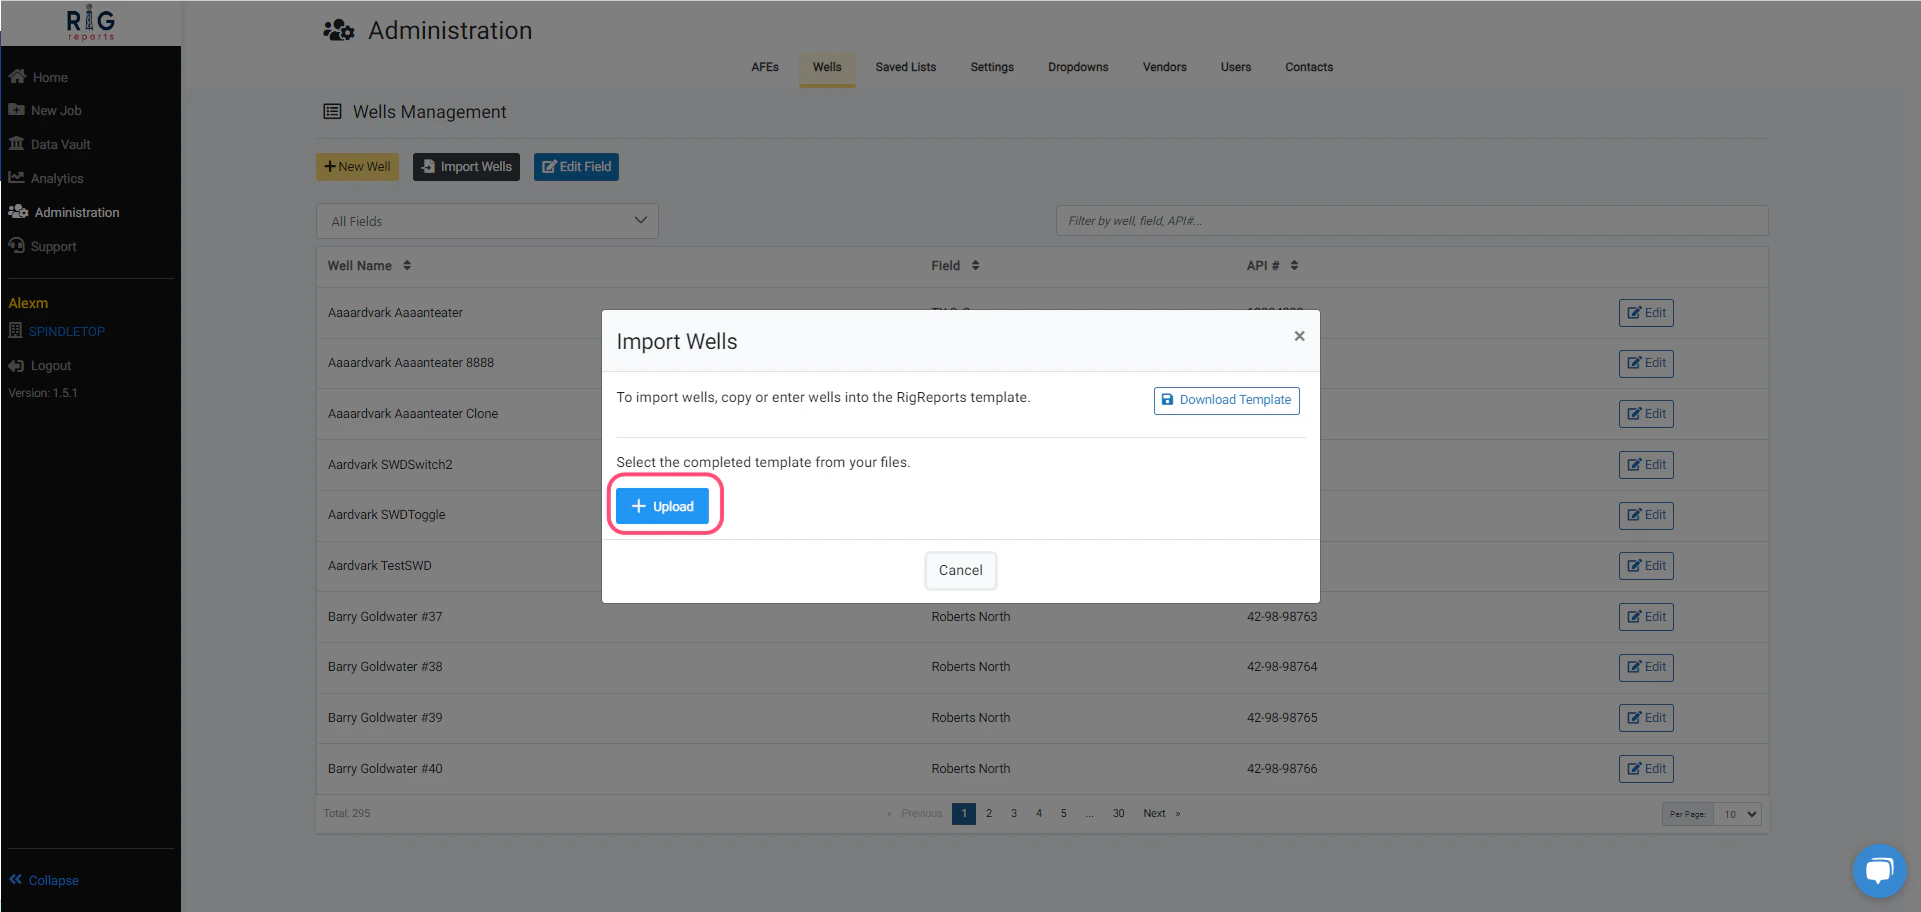Click the Roberts North field for Goldwater #40
Viewport: 1921px width, 912px height.
(971, 769)
